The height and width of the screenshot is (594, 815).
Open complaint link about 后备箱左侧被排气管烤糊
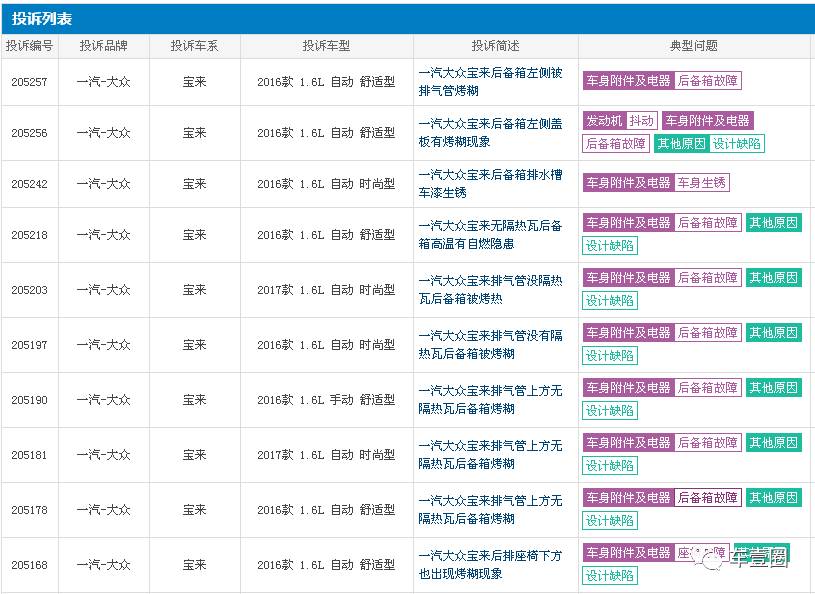pyautogui.click(x=490, y=82)
